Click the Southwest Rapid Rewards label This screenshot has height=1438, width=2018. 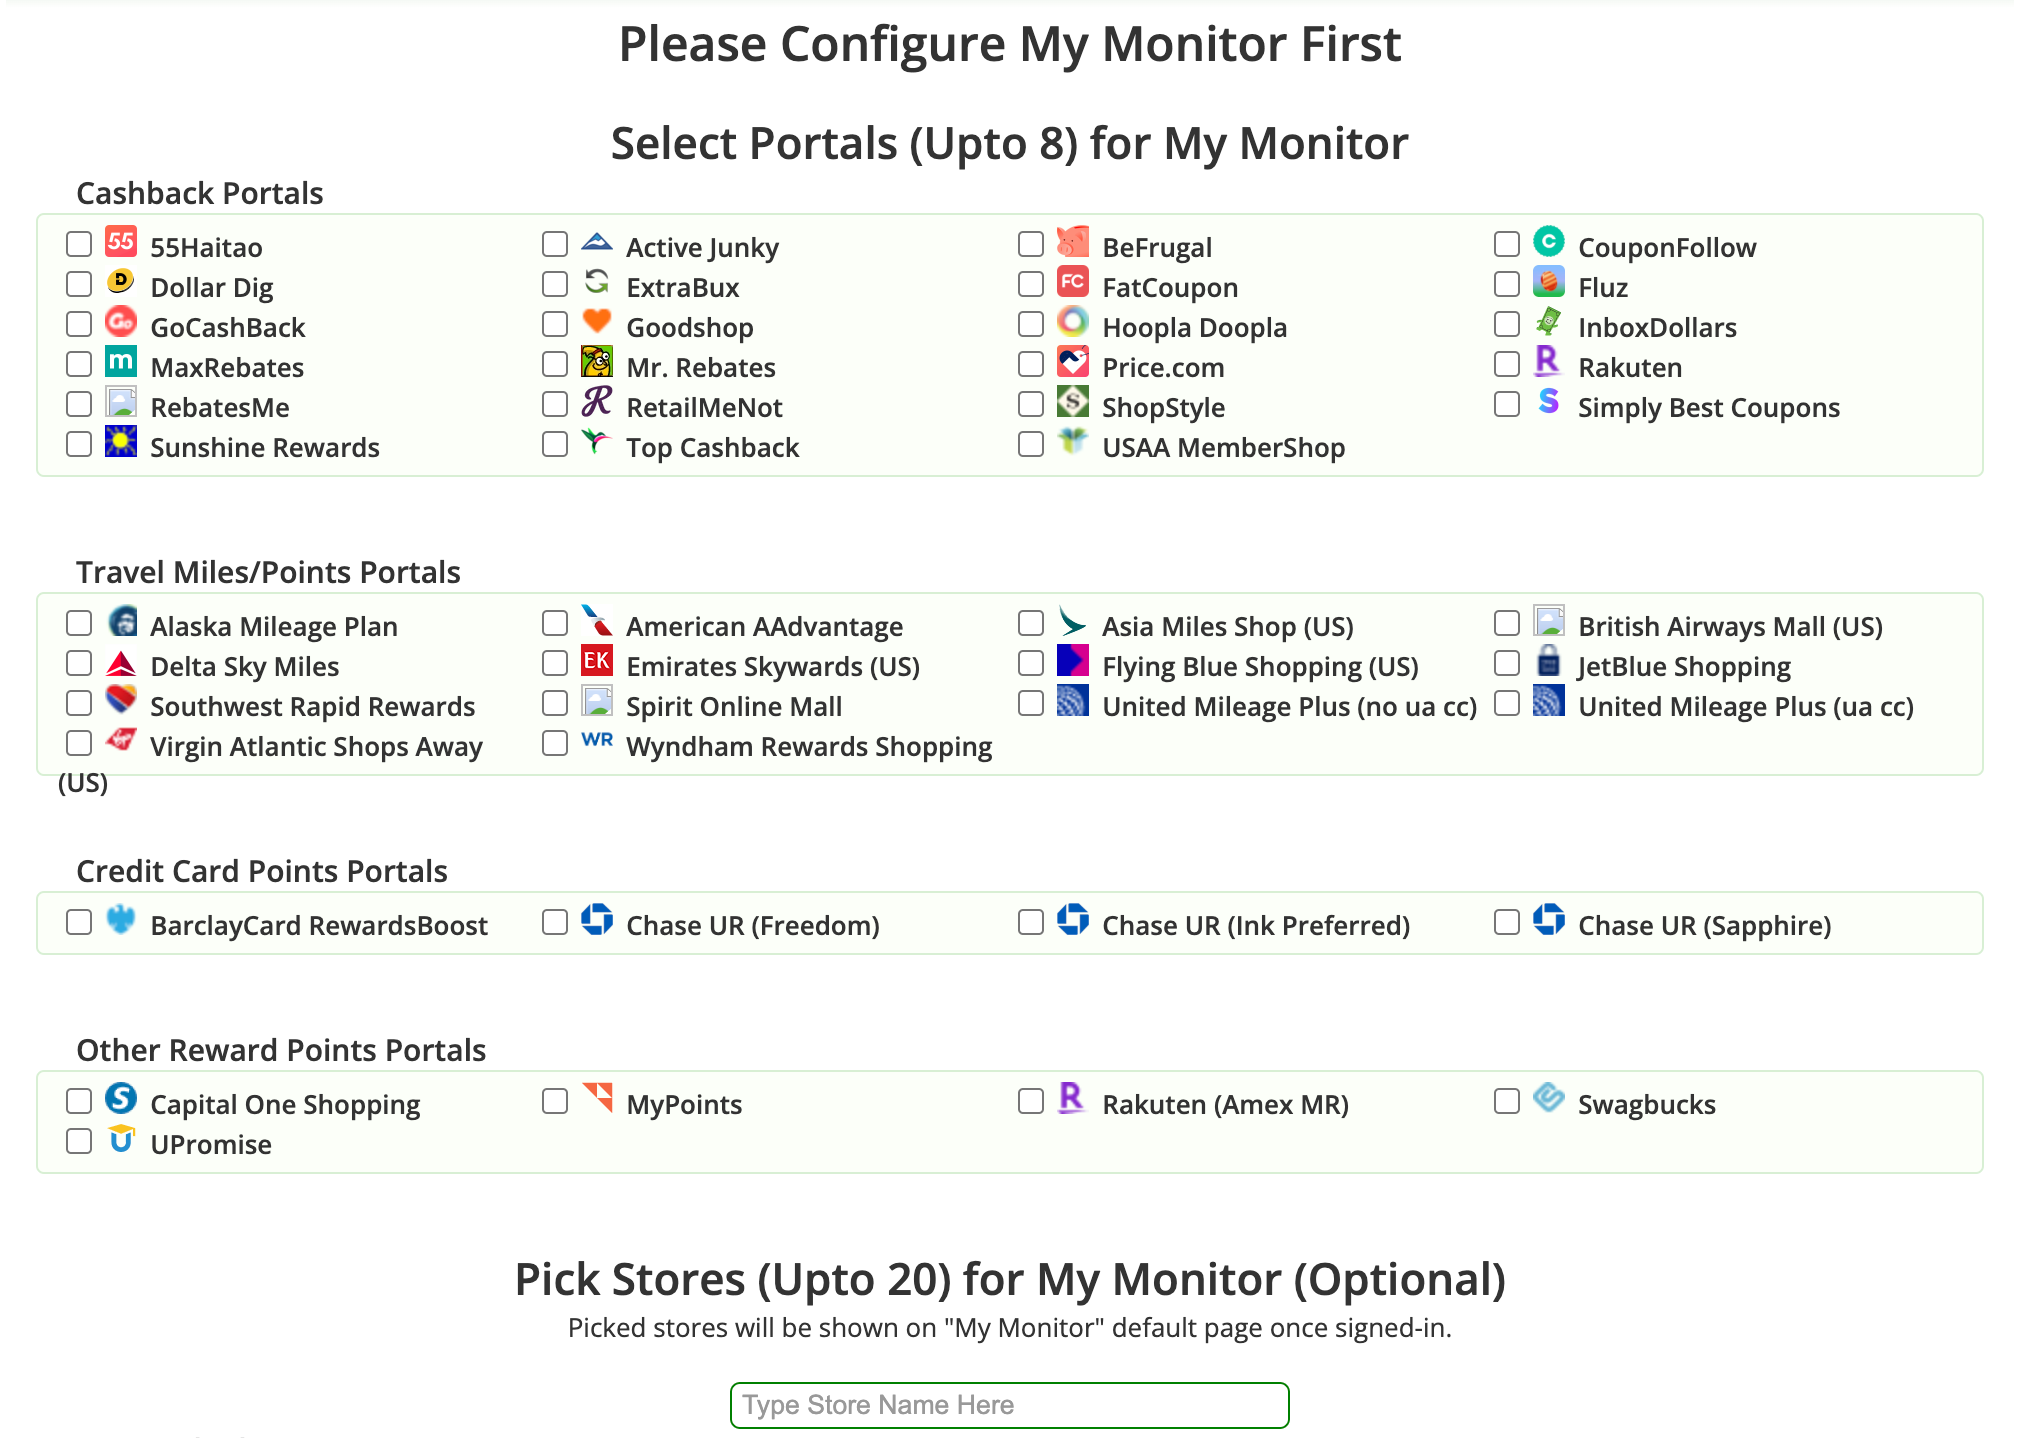tap(312, 707)
